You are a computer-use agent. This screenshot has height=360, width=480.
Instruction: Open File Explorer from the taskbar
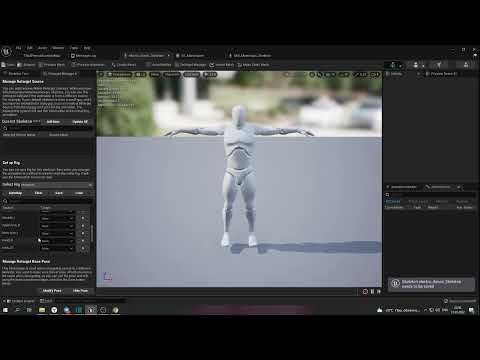[42, 310]
